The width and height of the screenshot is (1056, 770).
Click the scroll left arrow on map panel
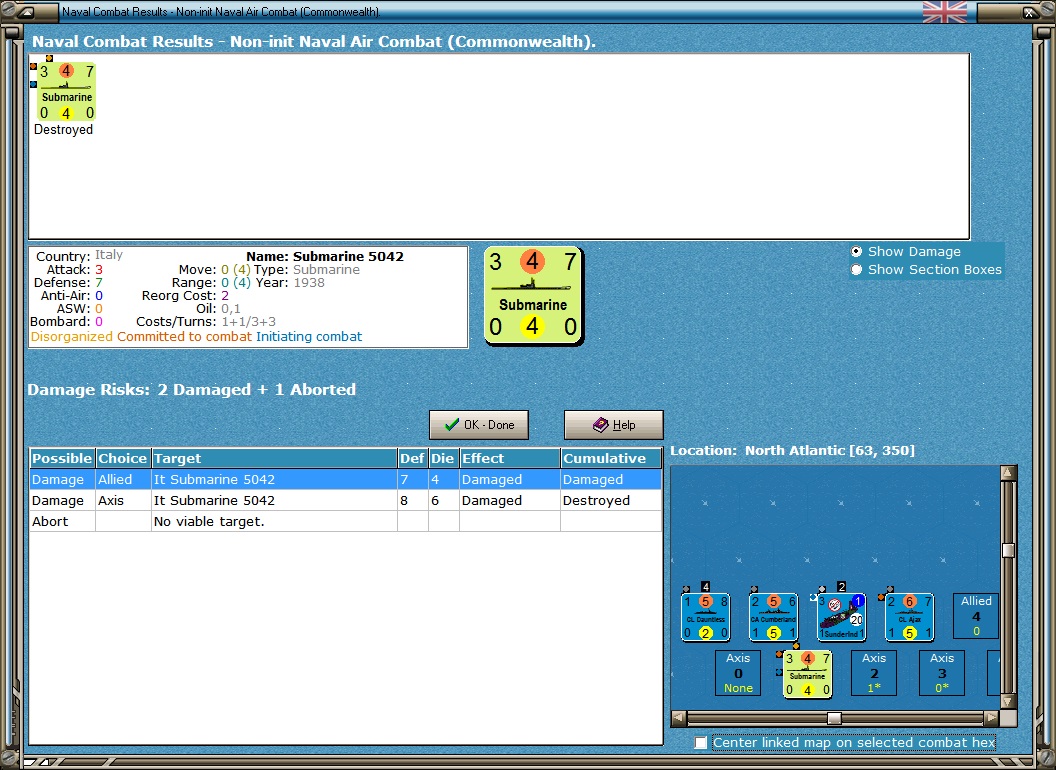click(679, 718)
